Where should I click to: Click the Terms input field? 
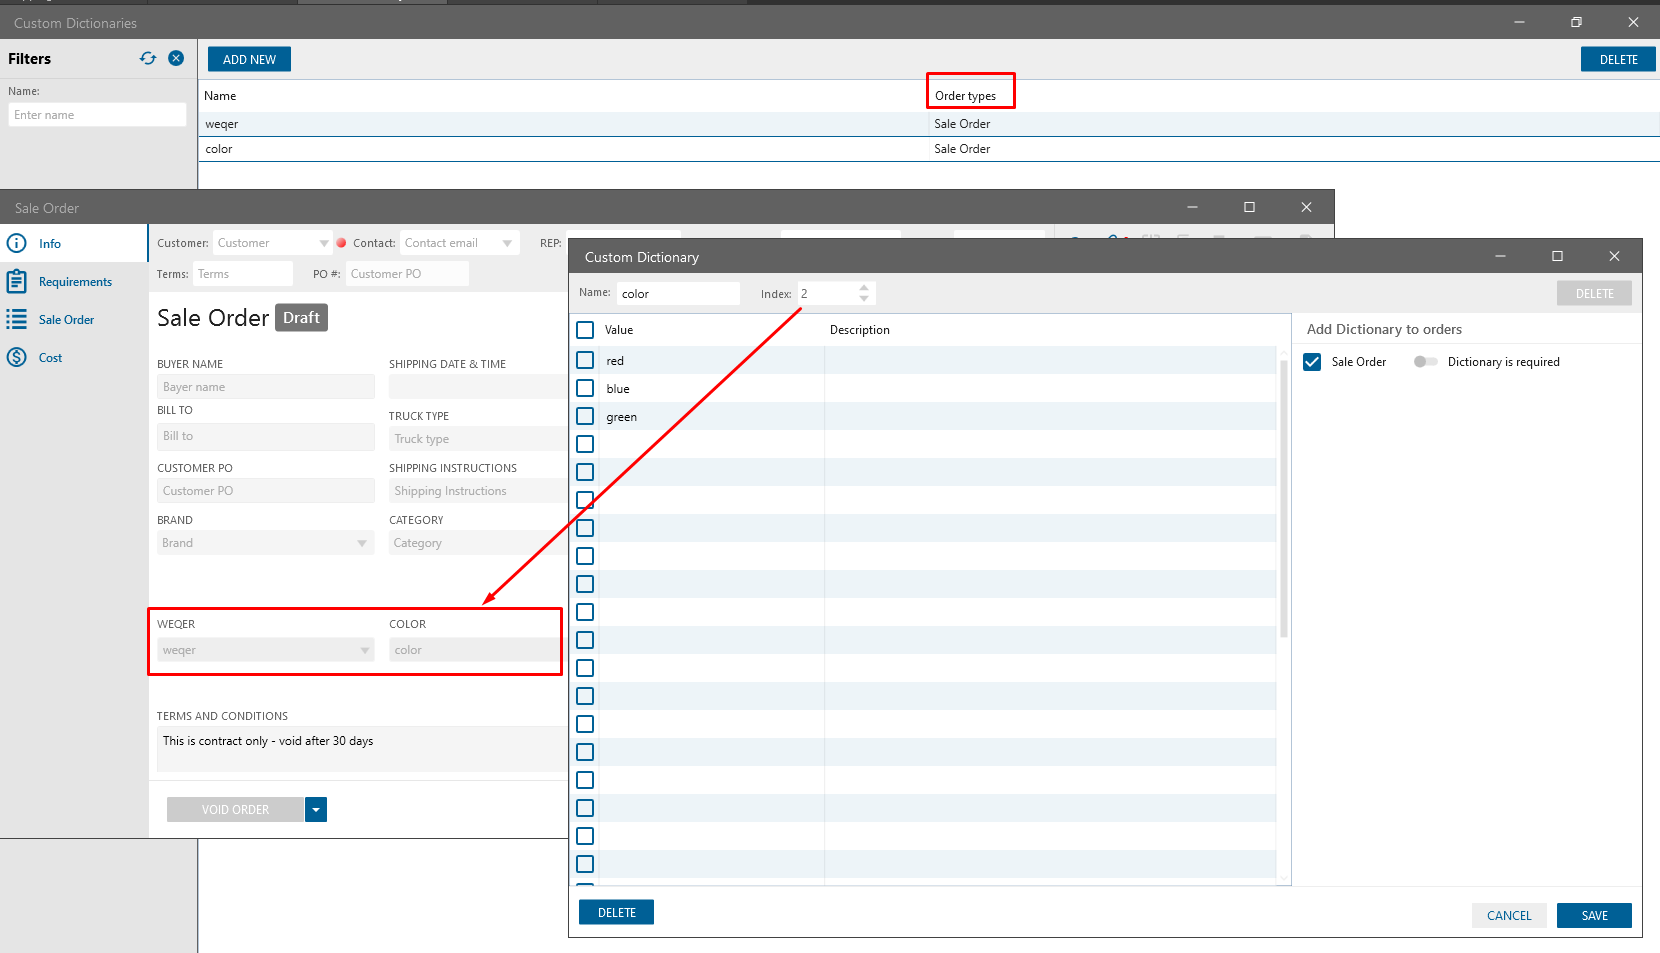[x=243, y=274]
